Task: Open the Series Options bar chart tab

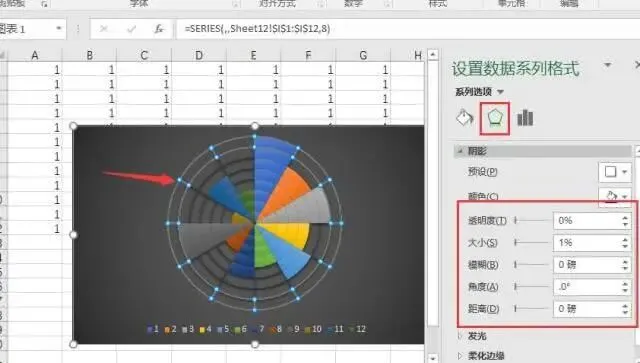Action: [x=525, y=118]
